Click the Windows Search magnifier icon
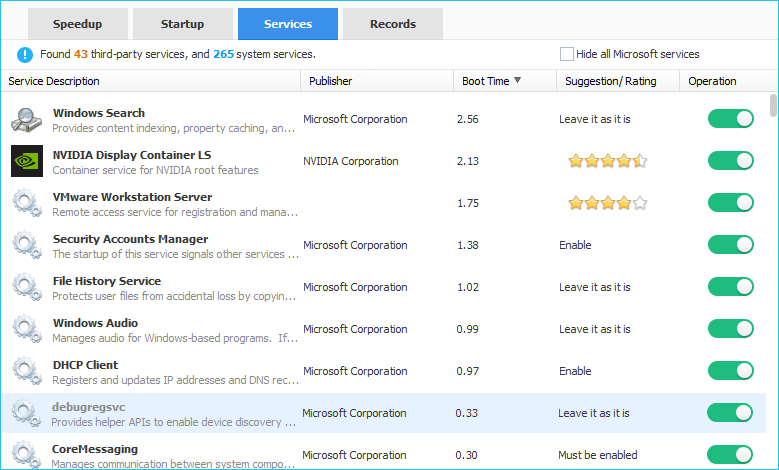Image resolution: width=779 pixels, height=470 pixels. point(27,120)
